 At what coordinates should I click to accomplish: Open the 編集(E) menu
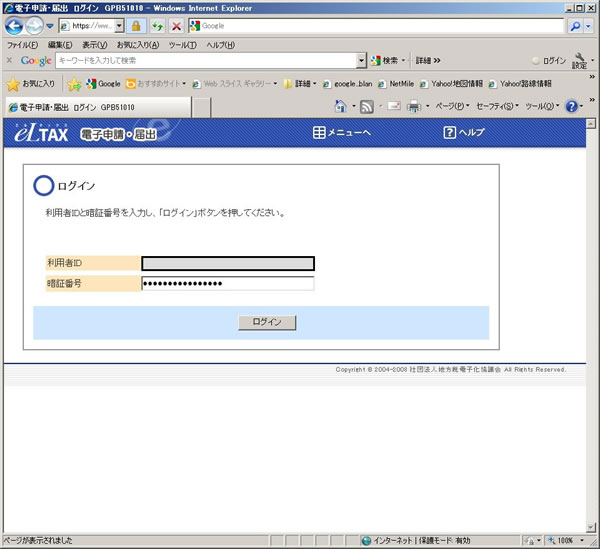tap(60, 45)
